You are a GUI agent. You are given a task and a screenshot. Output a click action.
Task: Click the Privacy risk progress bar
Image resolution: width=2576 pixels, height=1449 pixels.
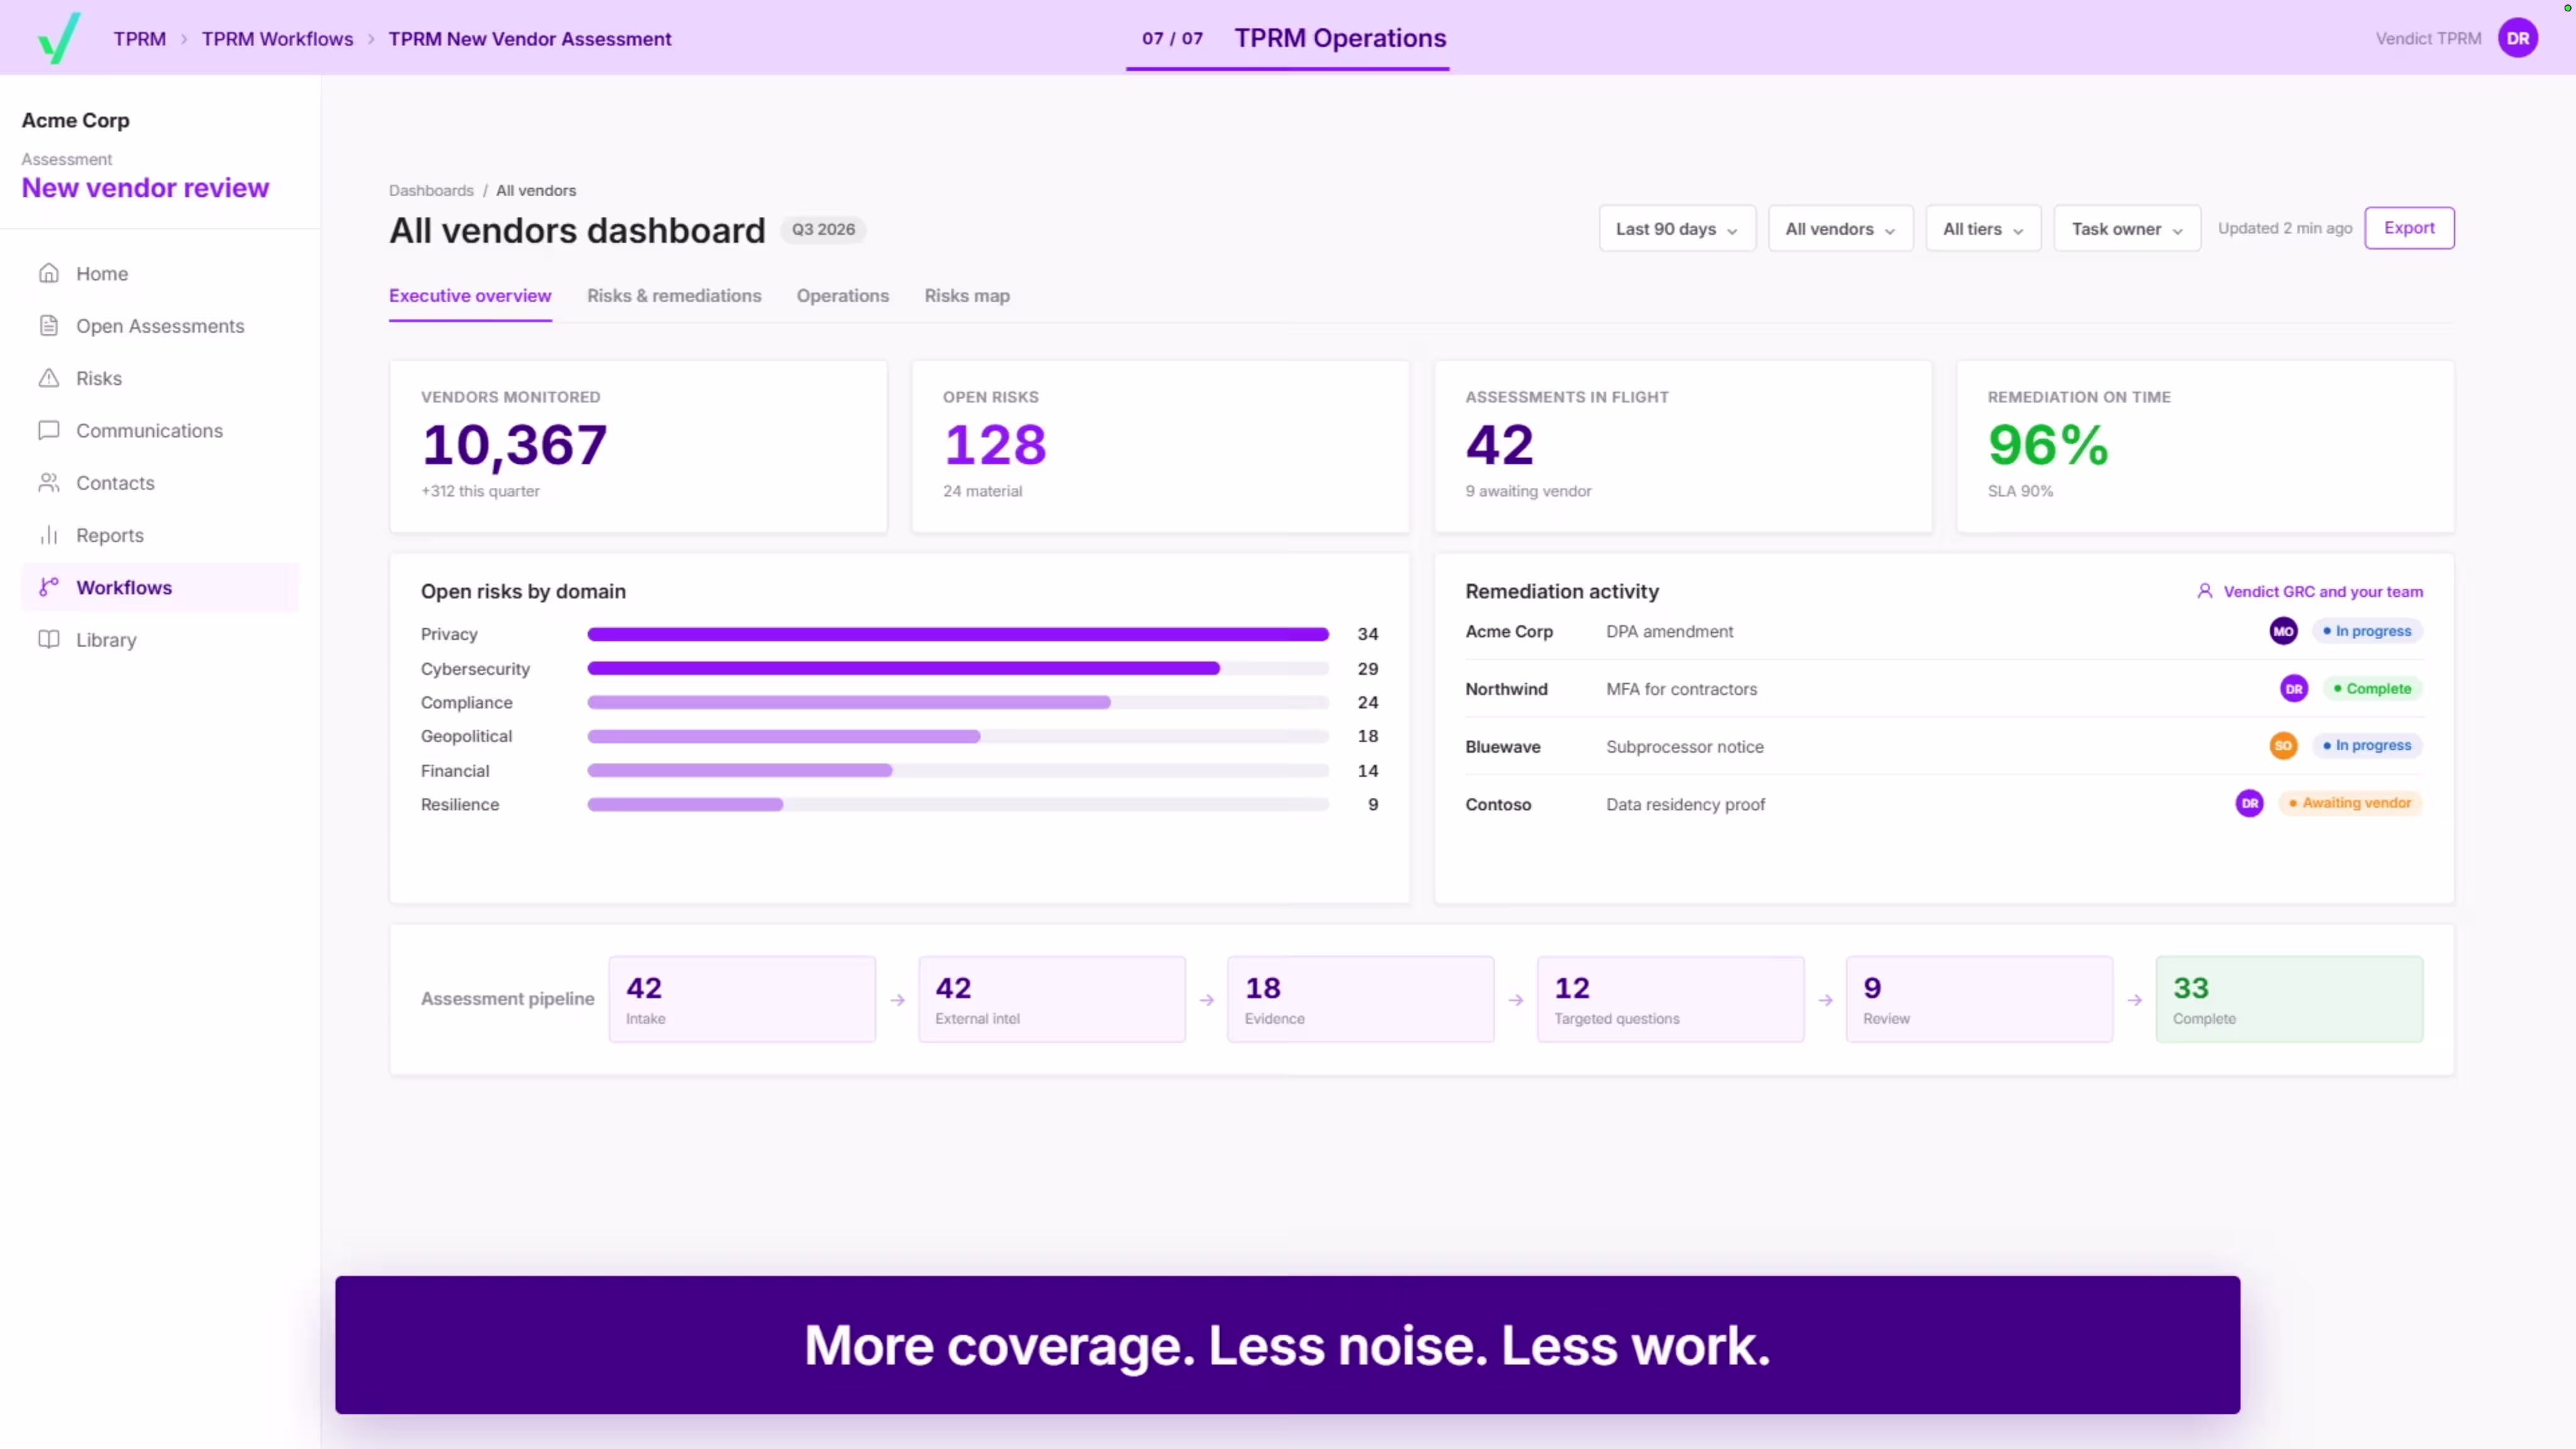click(958, 634)
